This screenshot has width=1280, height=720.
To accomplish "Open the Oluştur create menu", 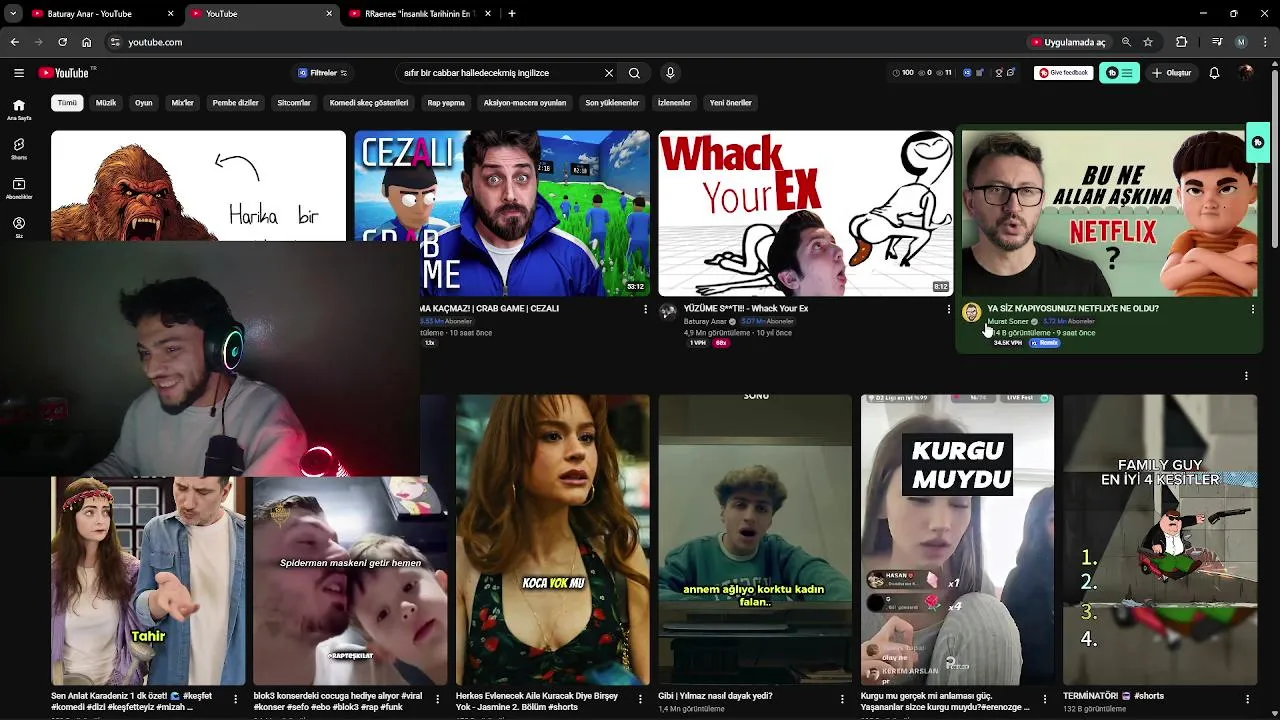I will 1171,73.
